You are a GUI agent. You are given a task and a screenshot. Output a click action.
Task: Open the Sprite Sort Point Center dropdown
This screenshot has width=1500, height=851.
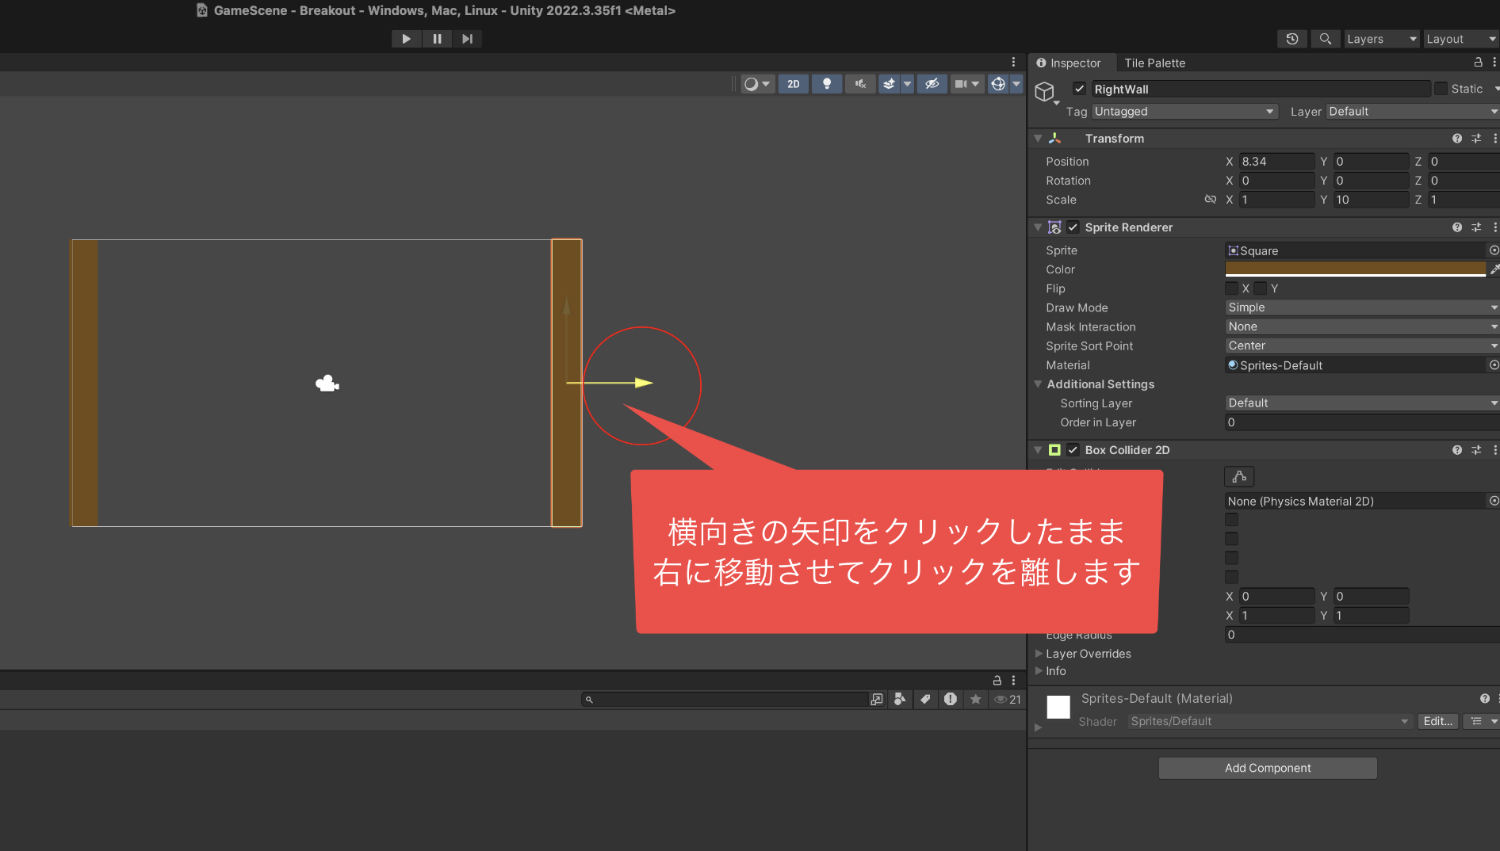(x=1362, y=346)
